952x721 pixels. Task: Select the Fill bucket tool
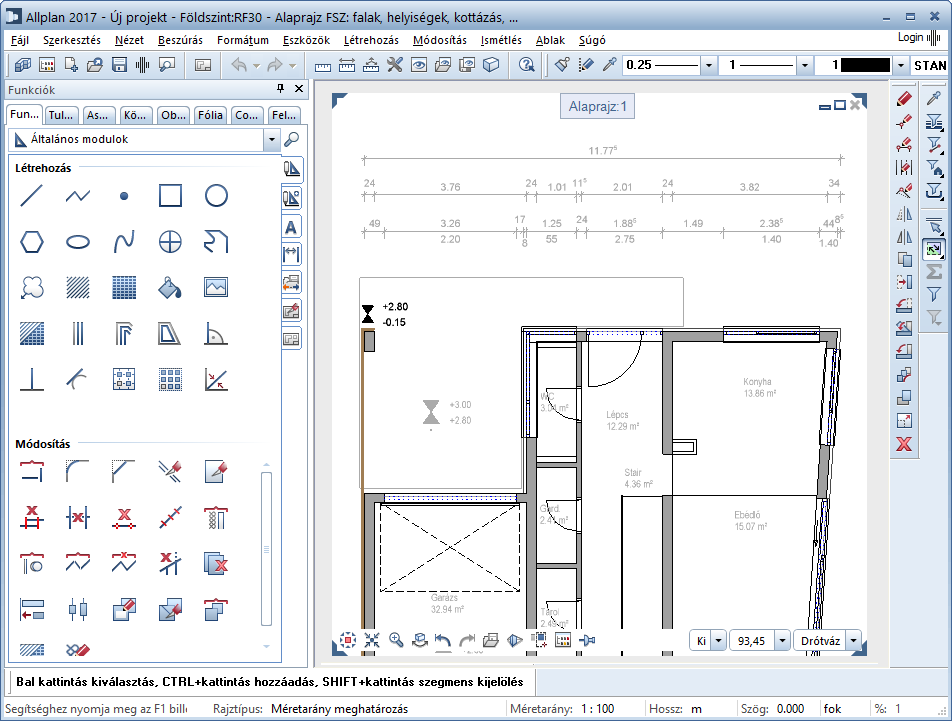click(x=170, y=288)
